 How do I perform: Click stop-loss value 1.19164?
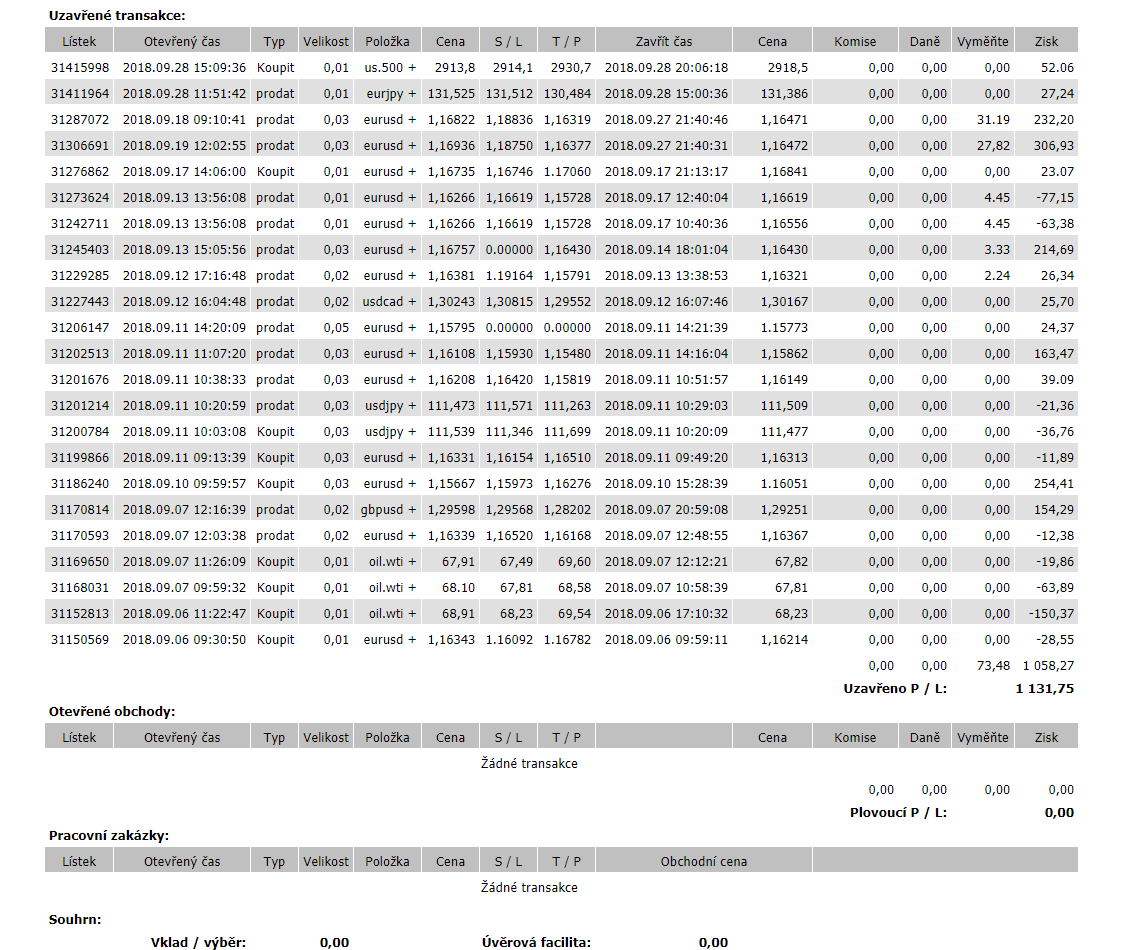coord(509,276)
